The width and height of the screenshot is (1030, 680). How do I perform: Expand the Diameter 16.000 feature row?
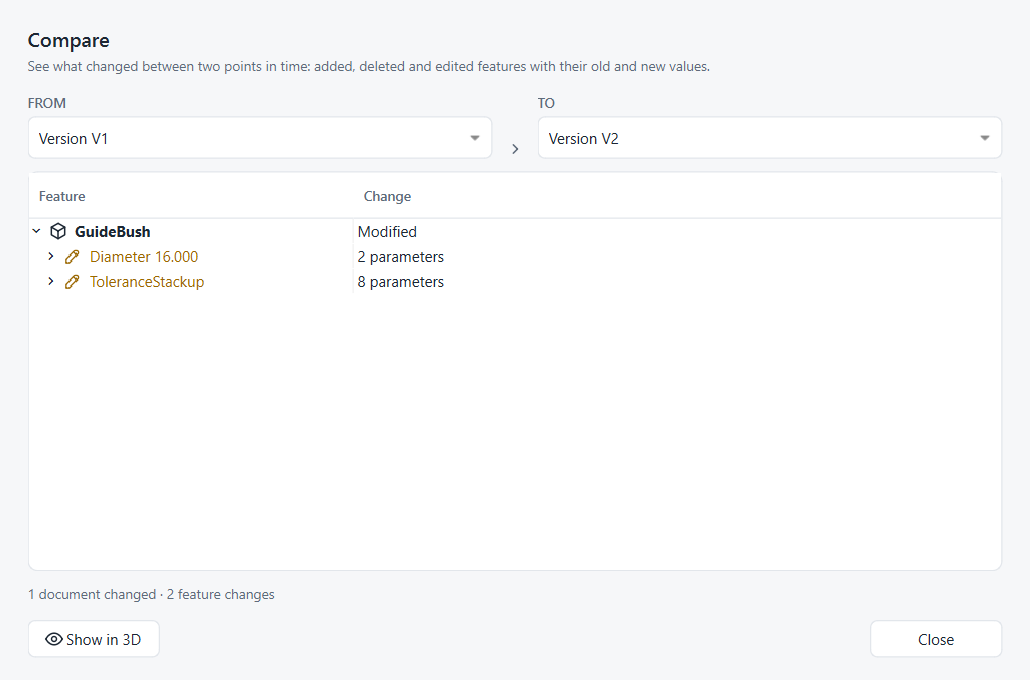coord(51,256)
